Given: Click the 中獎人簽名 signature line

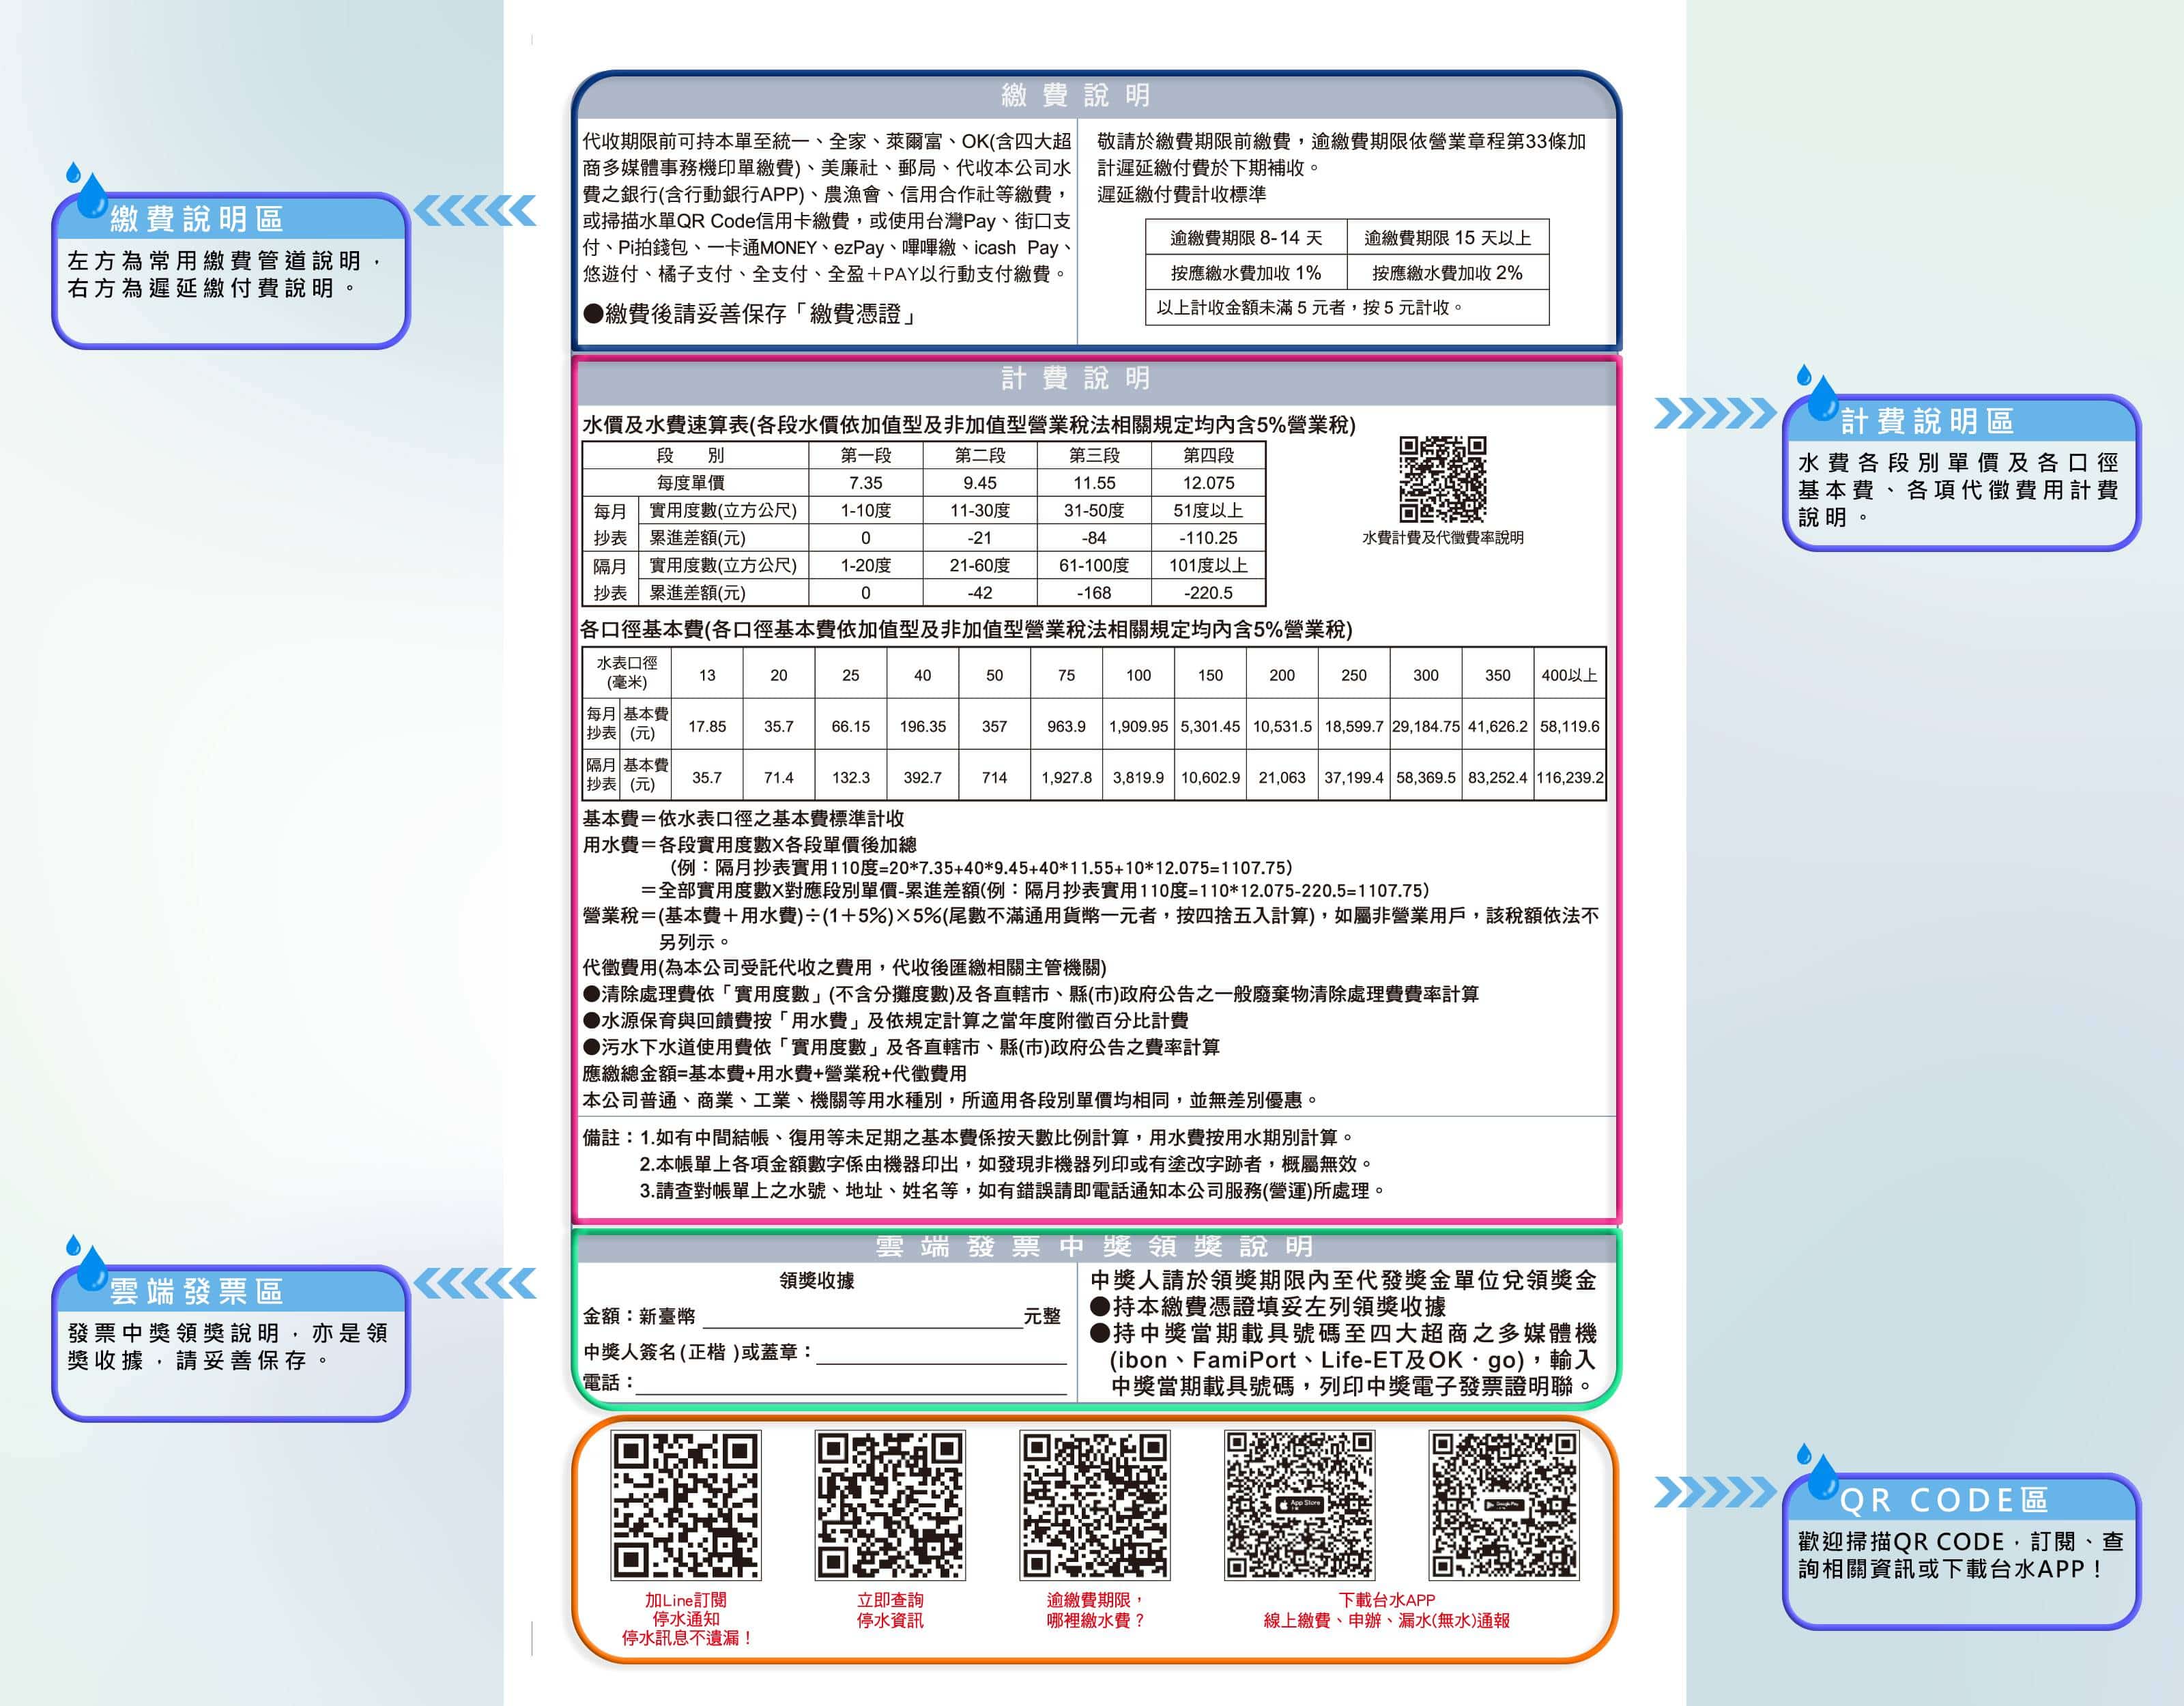Looking at the screenshot, I should tap(941, 1354).
